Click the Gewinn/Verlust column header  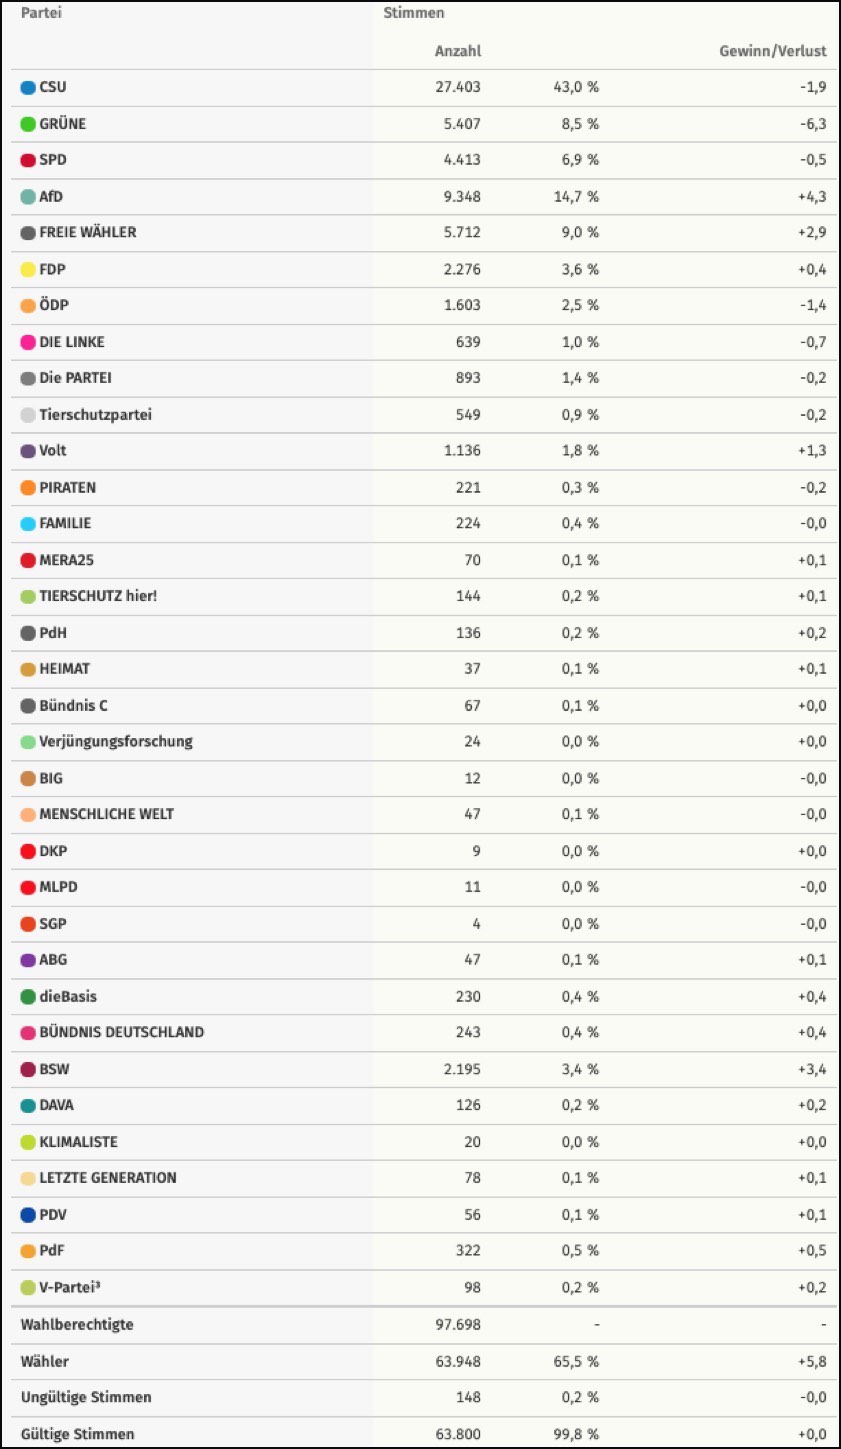(x=773, y=51)
